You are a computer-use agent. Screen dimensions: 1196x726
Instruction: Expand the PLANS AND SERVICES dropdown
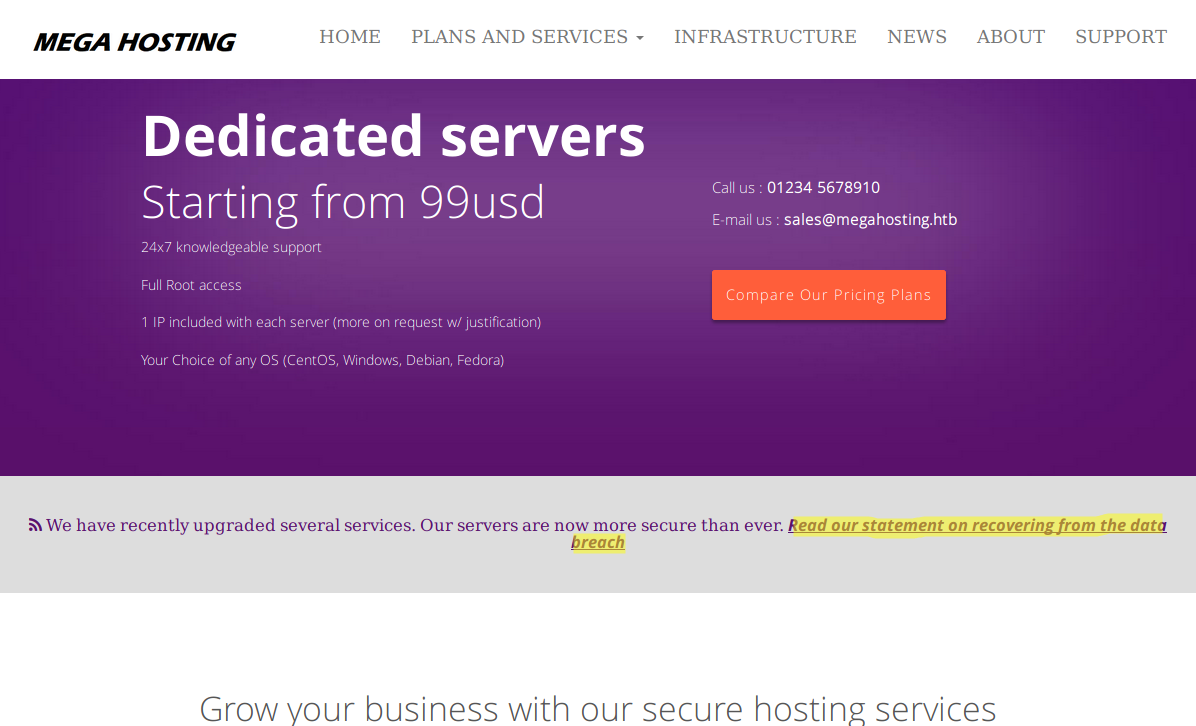click(x=527, y=37)
